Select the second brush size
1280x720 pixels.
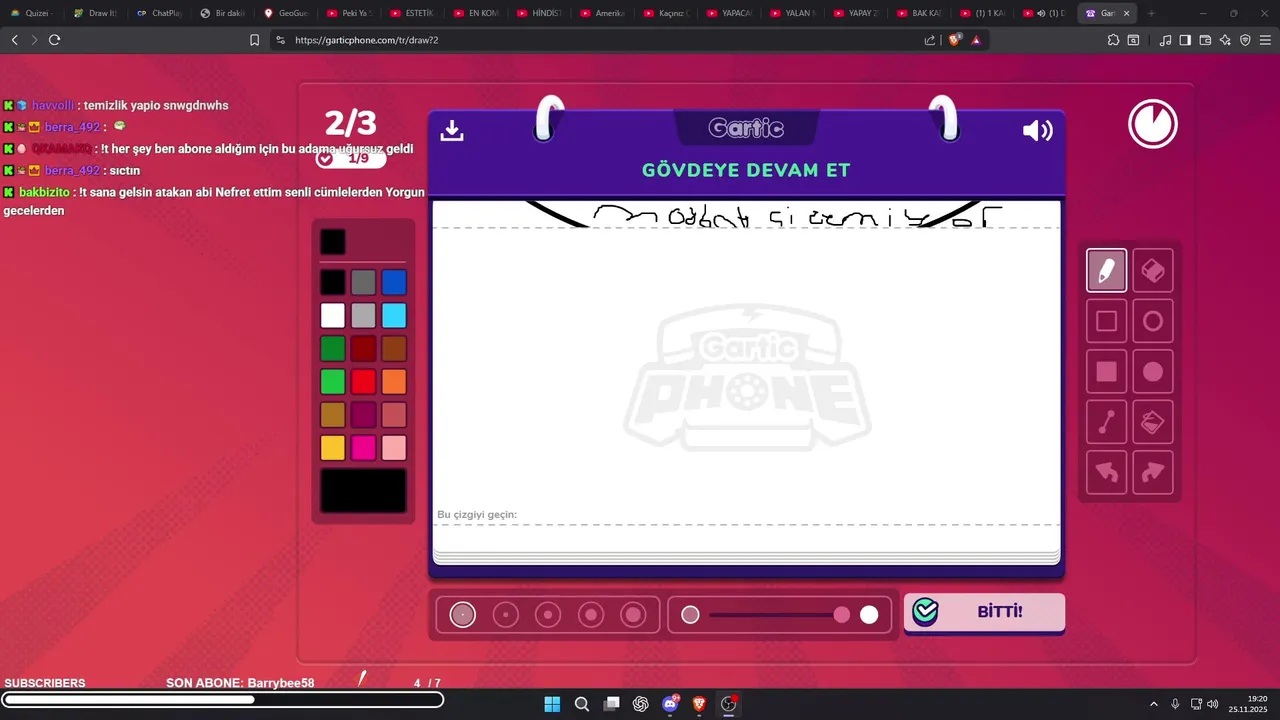point(506,615)
